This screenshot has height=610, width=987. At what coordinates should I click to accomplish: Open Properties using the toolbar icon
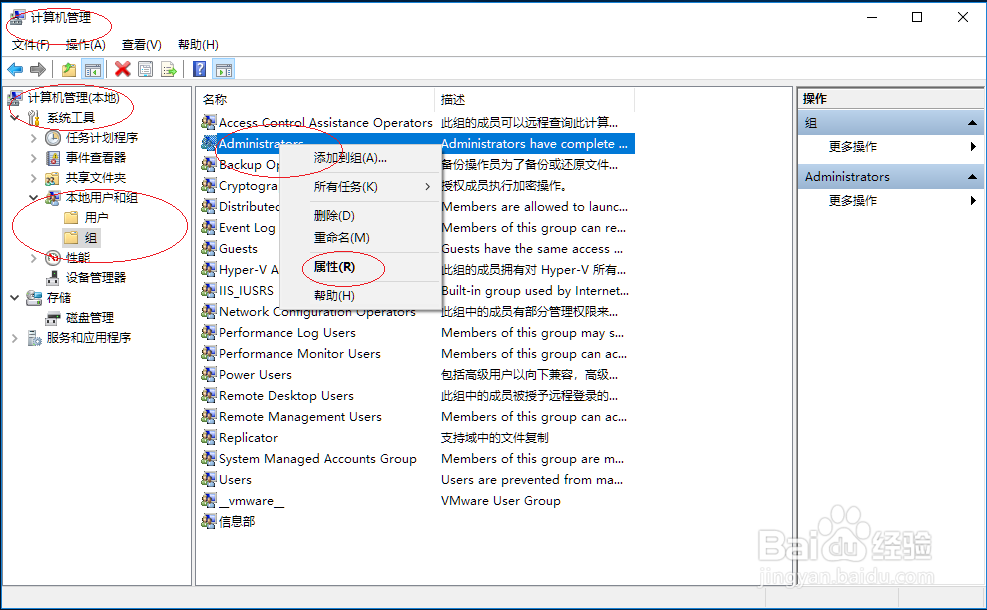pos(146,69)
